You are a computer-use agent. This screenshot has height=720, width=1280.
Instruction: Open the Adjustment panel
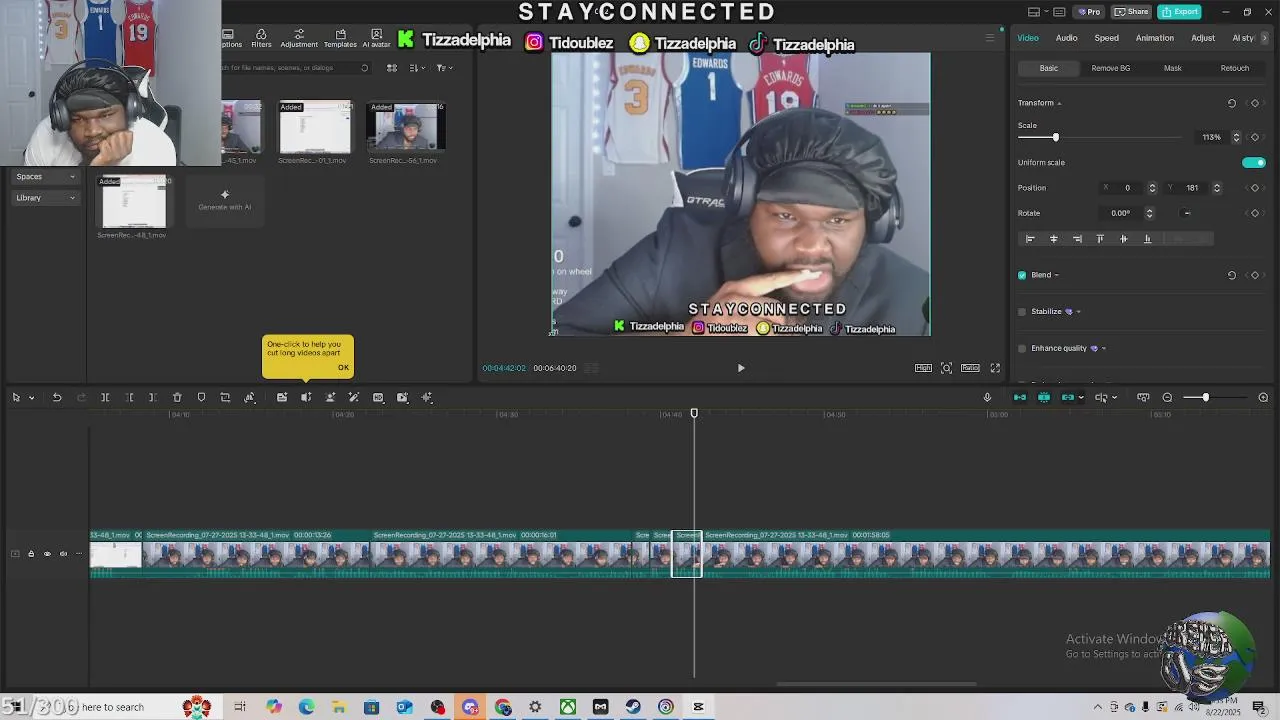tap(299, 39)
